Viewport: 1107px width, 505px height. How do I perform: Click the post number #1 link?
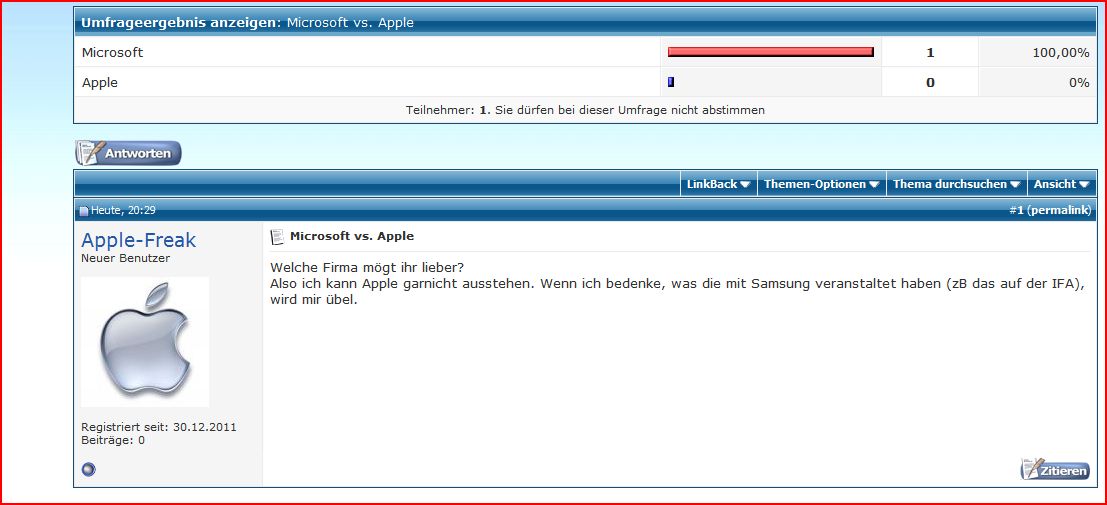1017,210
